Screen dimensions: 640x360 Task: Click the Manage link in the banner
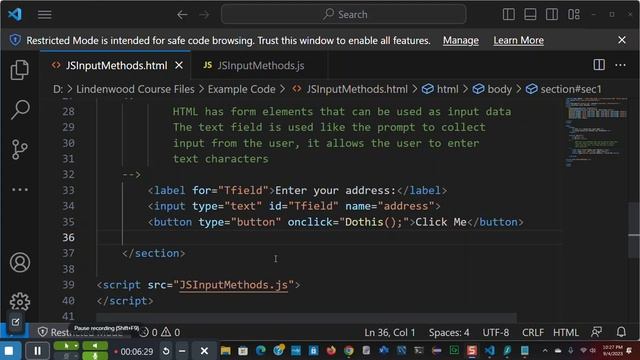pos(461,40)
